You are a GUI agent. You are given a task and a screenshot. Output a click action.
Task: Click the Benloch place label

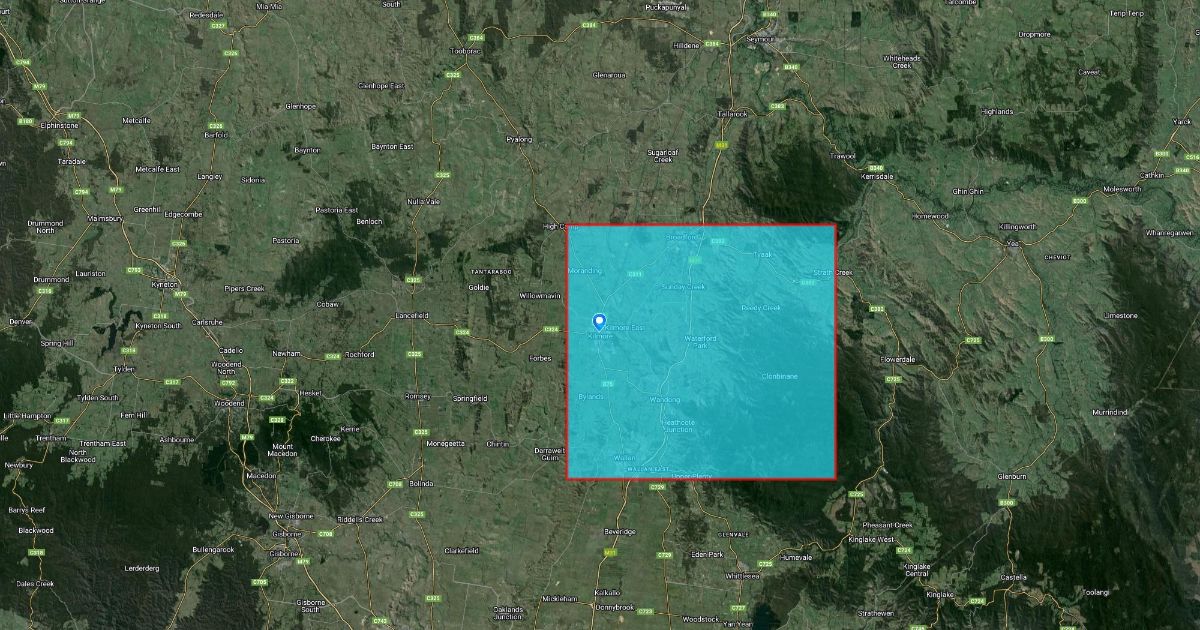pyautogui.click(x=368, y=221)
